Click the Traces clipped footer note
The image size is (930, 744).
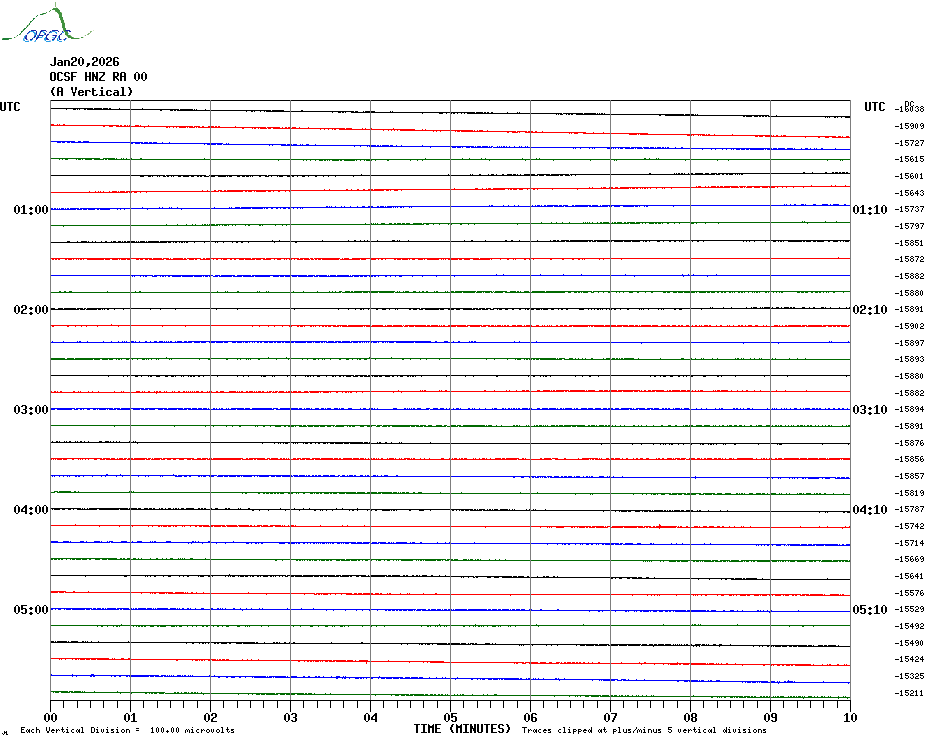644,730
